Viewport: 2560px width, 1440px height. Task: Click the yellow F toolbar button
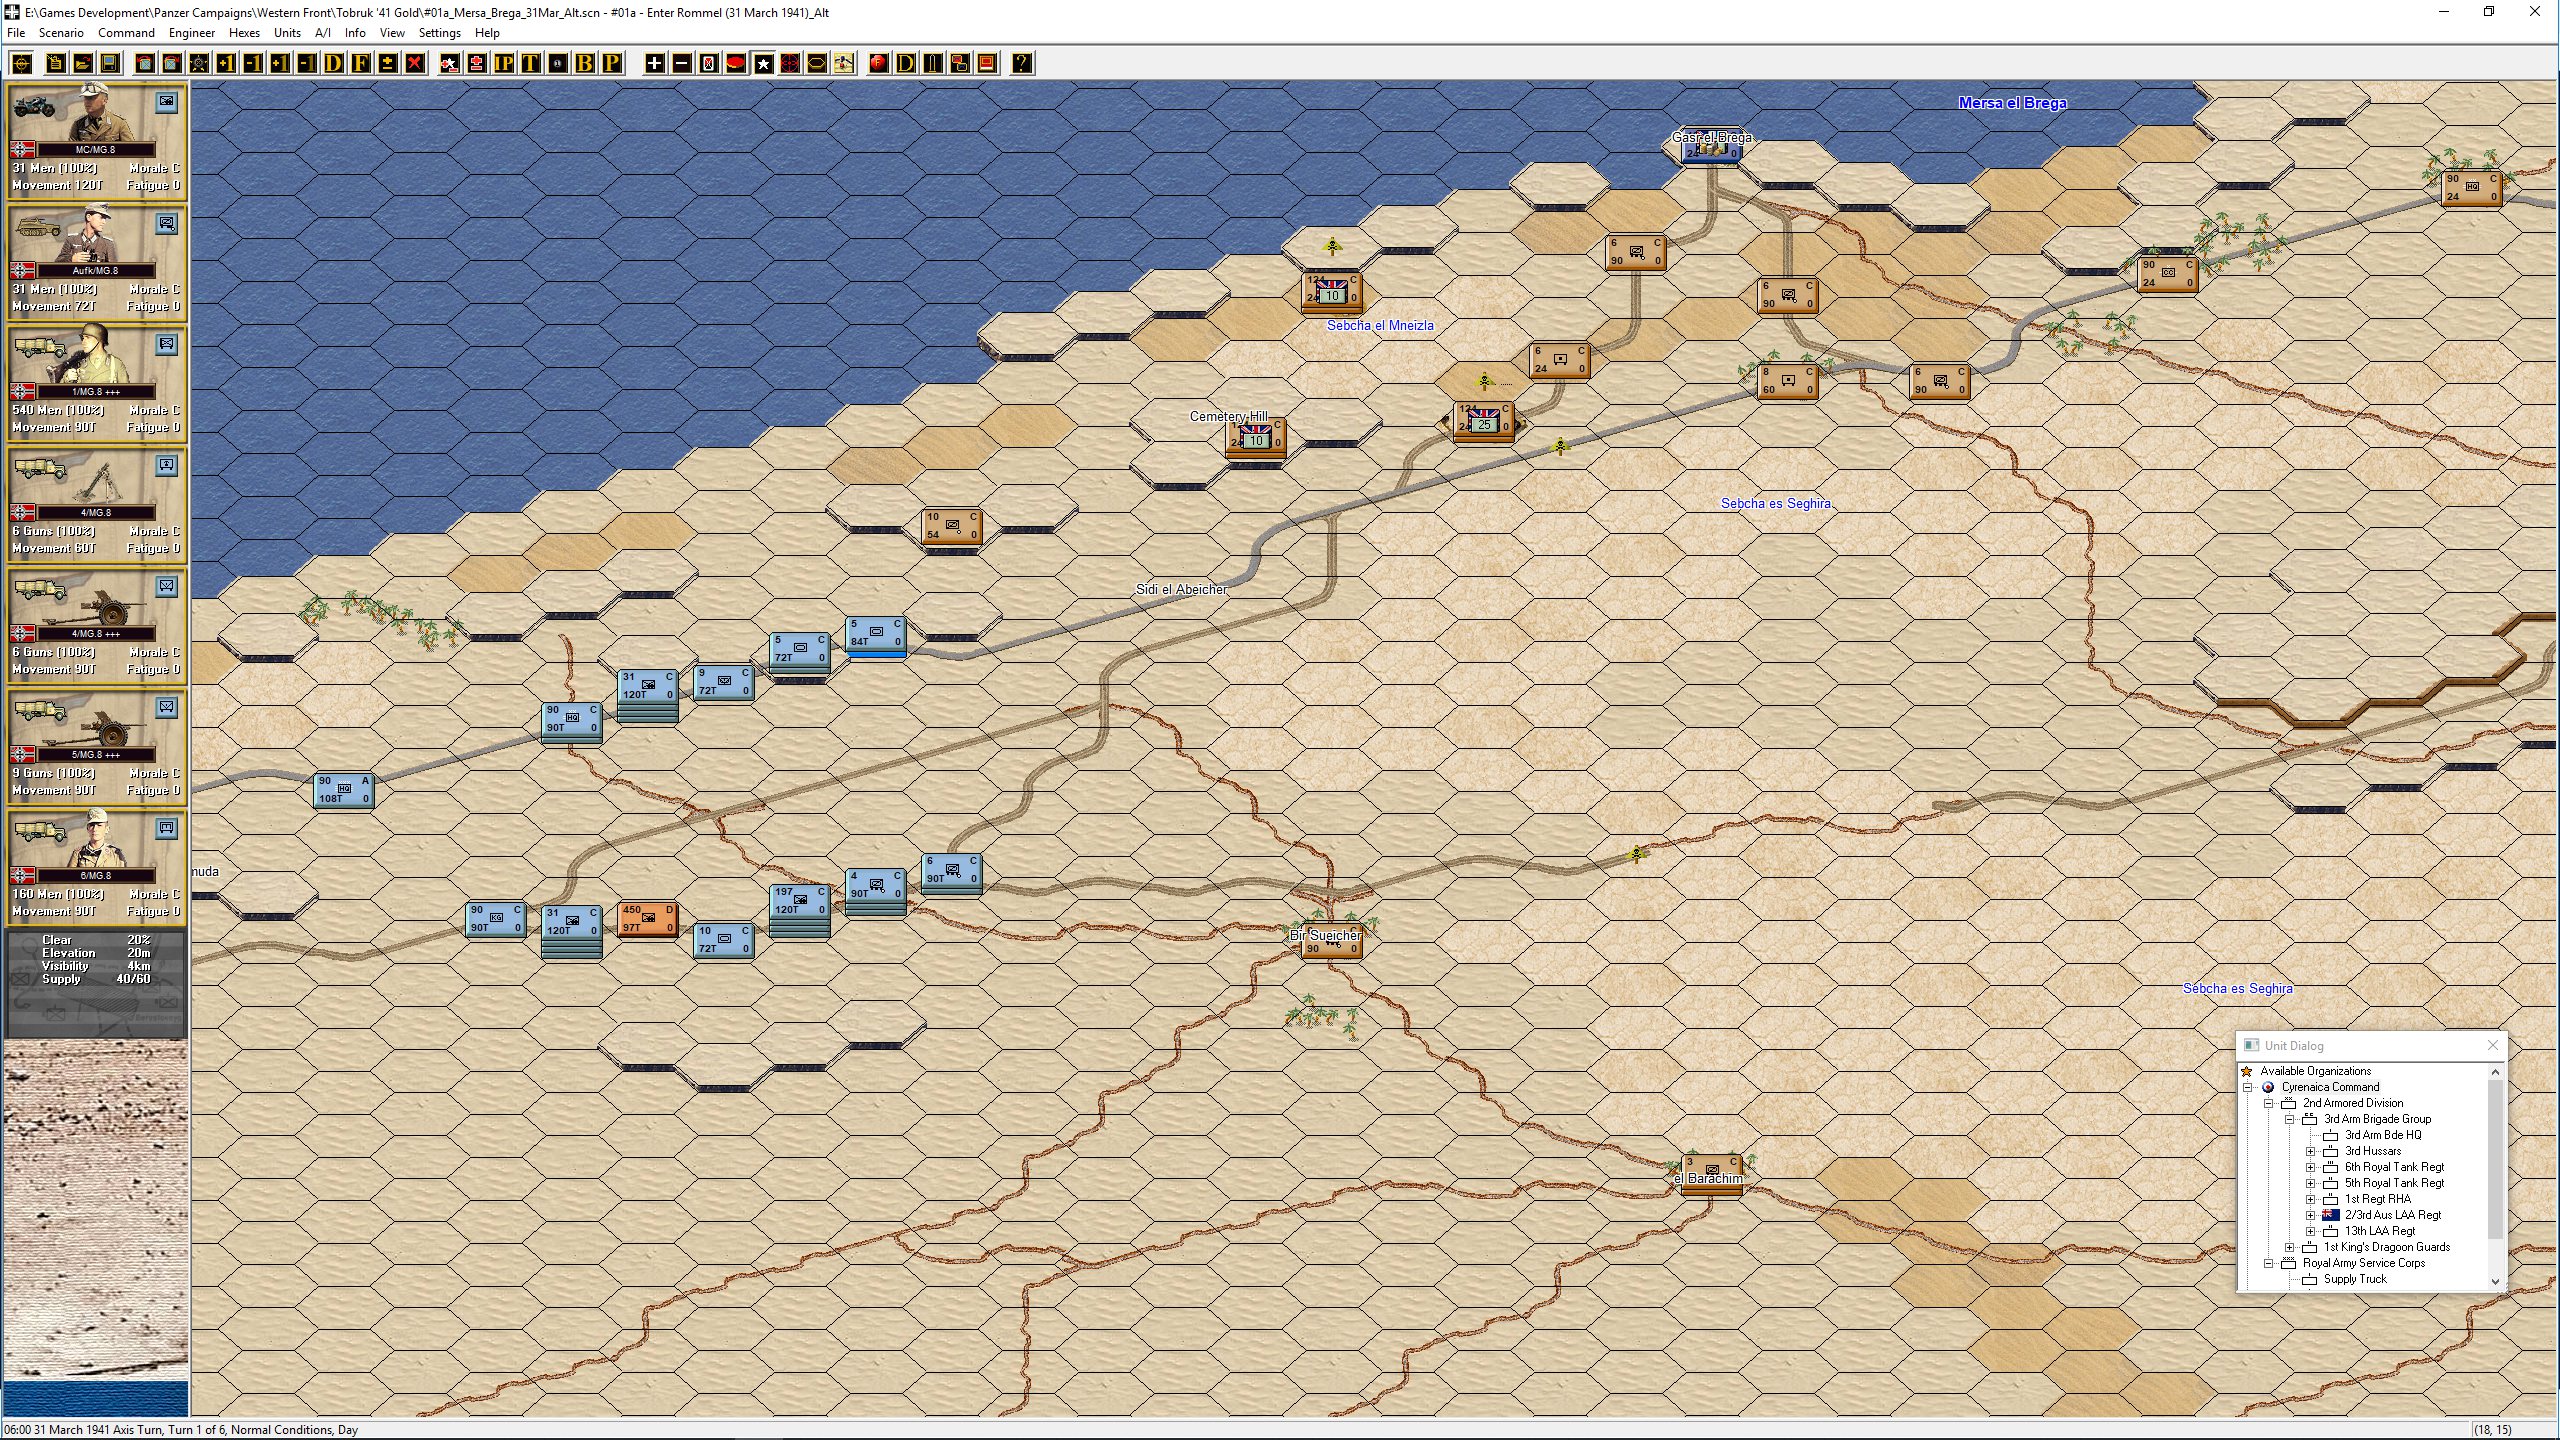[x=360, y=64]
